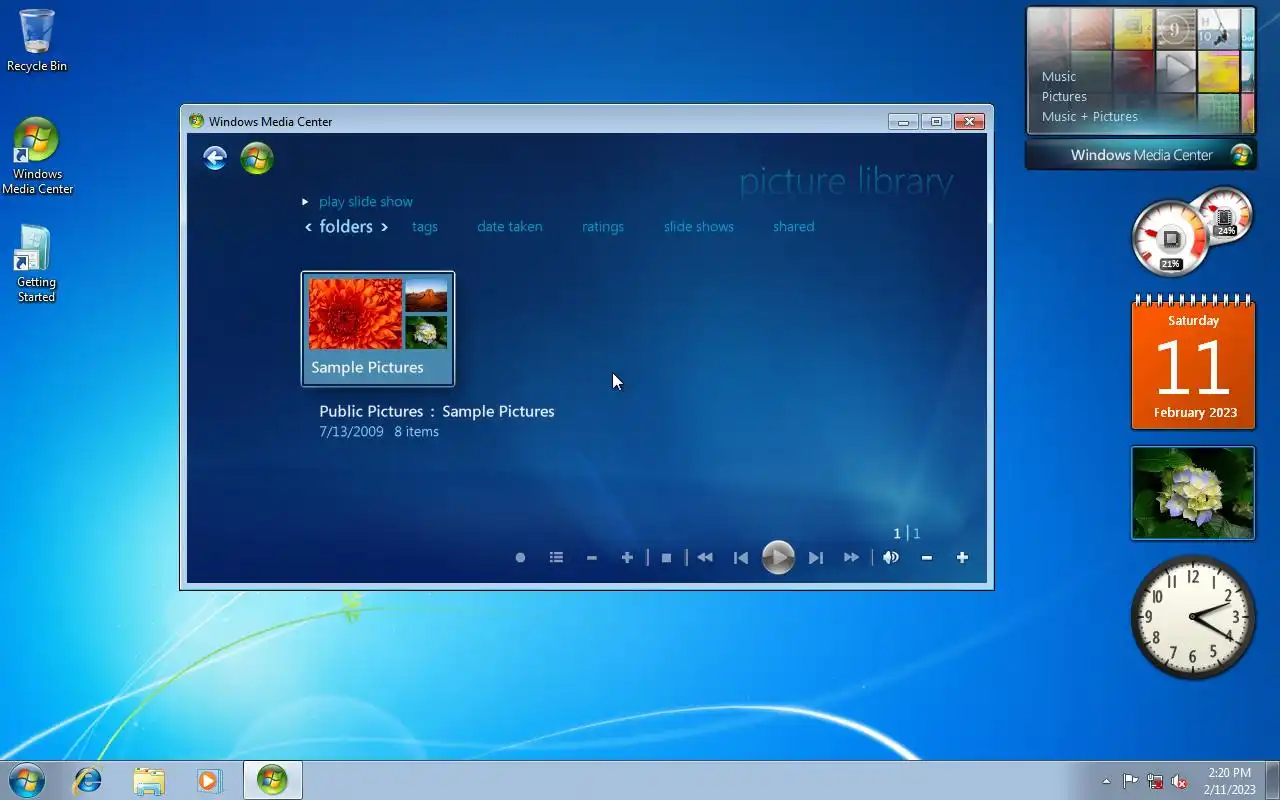1280x800 pixels.
Task: Click the 7/13/2009 date text
Action: click(x=351, y=432)
